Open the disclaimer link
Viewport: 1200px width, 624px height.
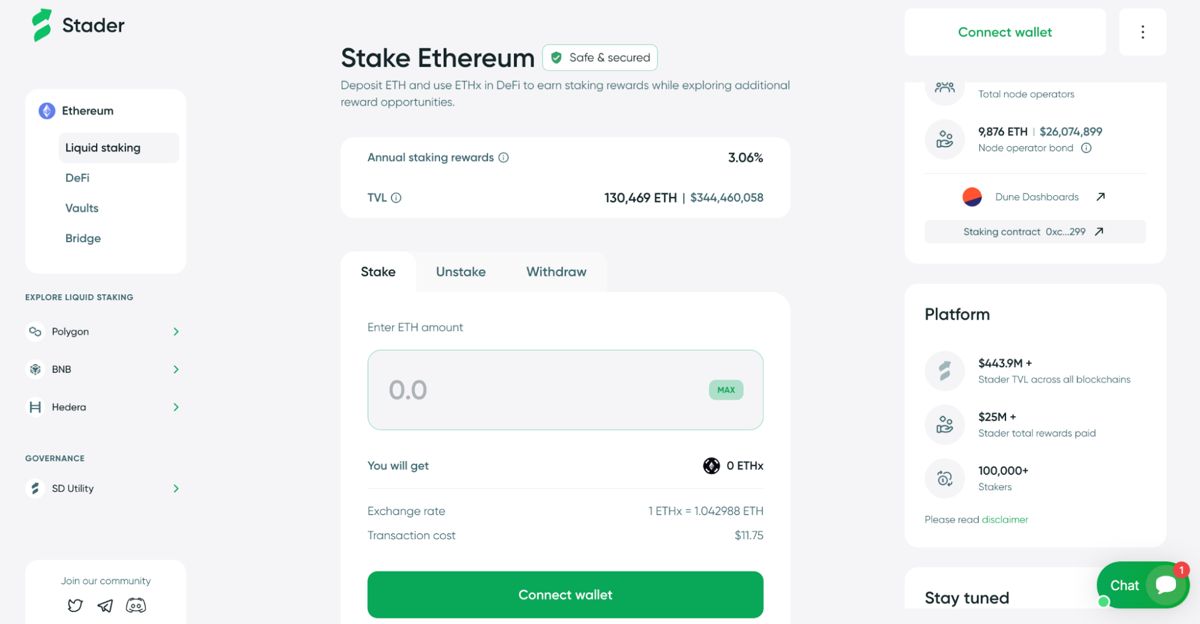point(1004,520)
